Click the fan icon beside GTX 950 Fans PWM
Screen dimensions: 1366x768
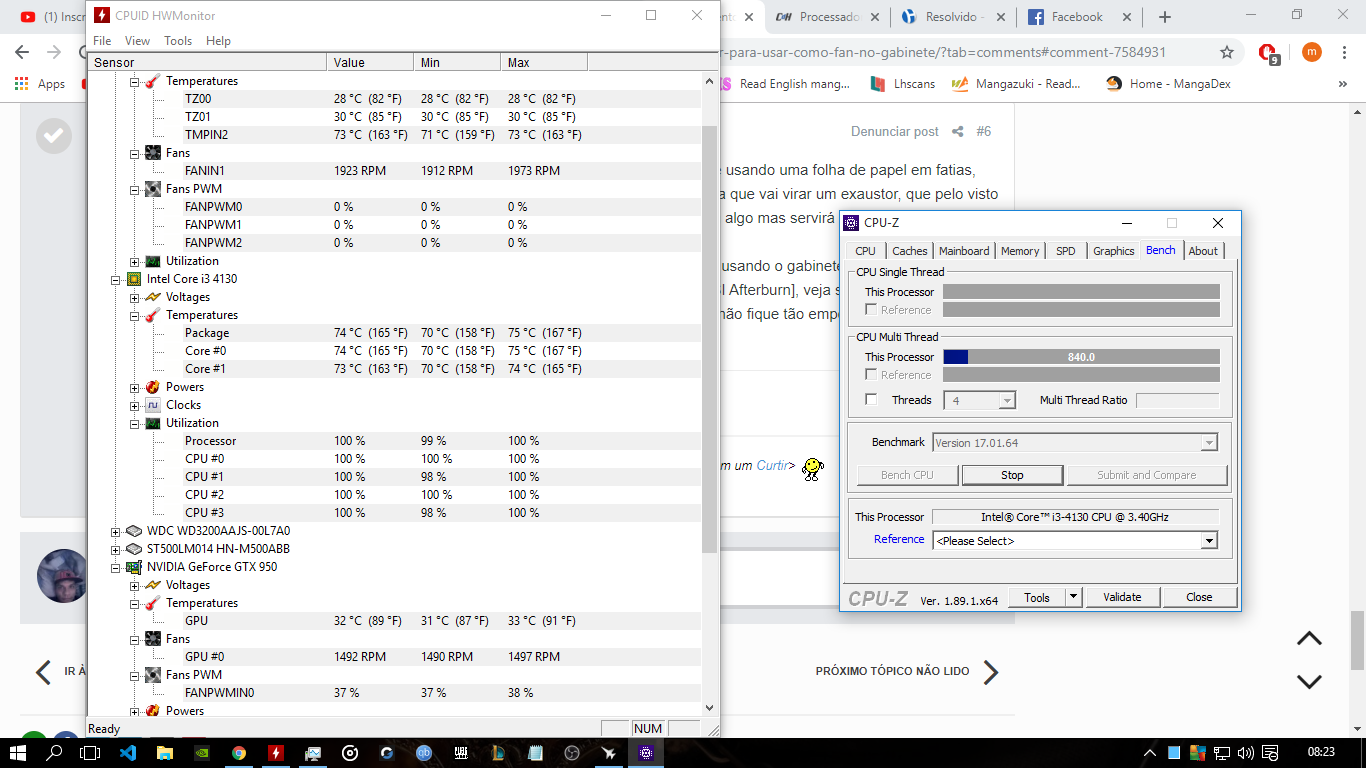tap(152, 675)
